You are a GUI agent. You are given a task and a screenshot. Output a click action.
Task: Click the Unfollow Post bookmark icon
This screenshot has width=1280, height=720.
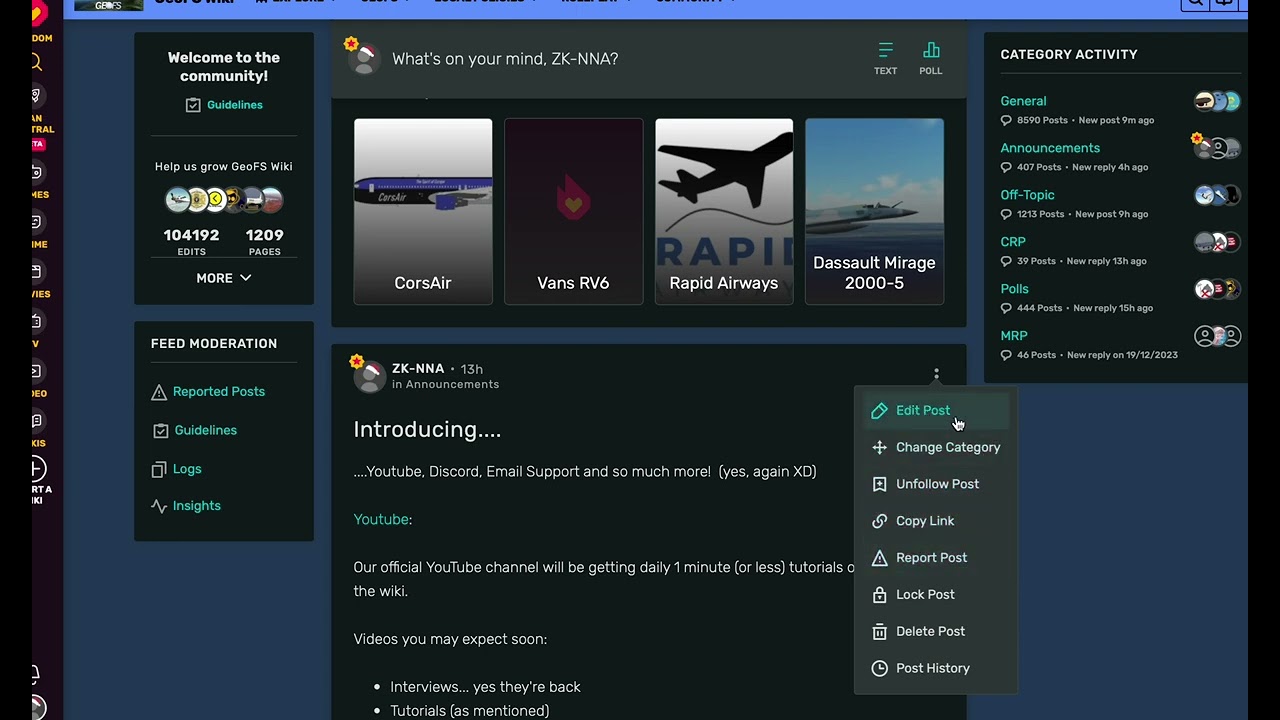(x=879, y=484)
